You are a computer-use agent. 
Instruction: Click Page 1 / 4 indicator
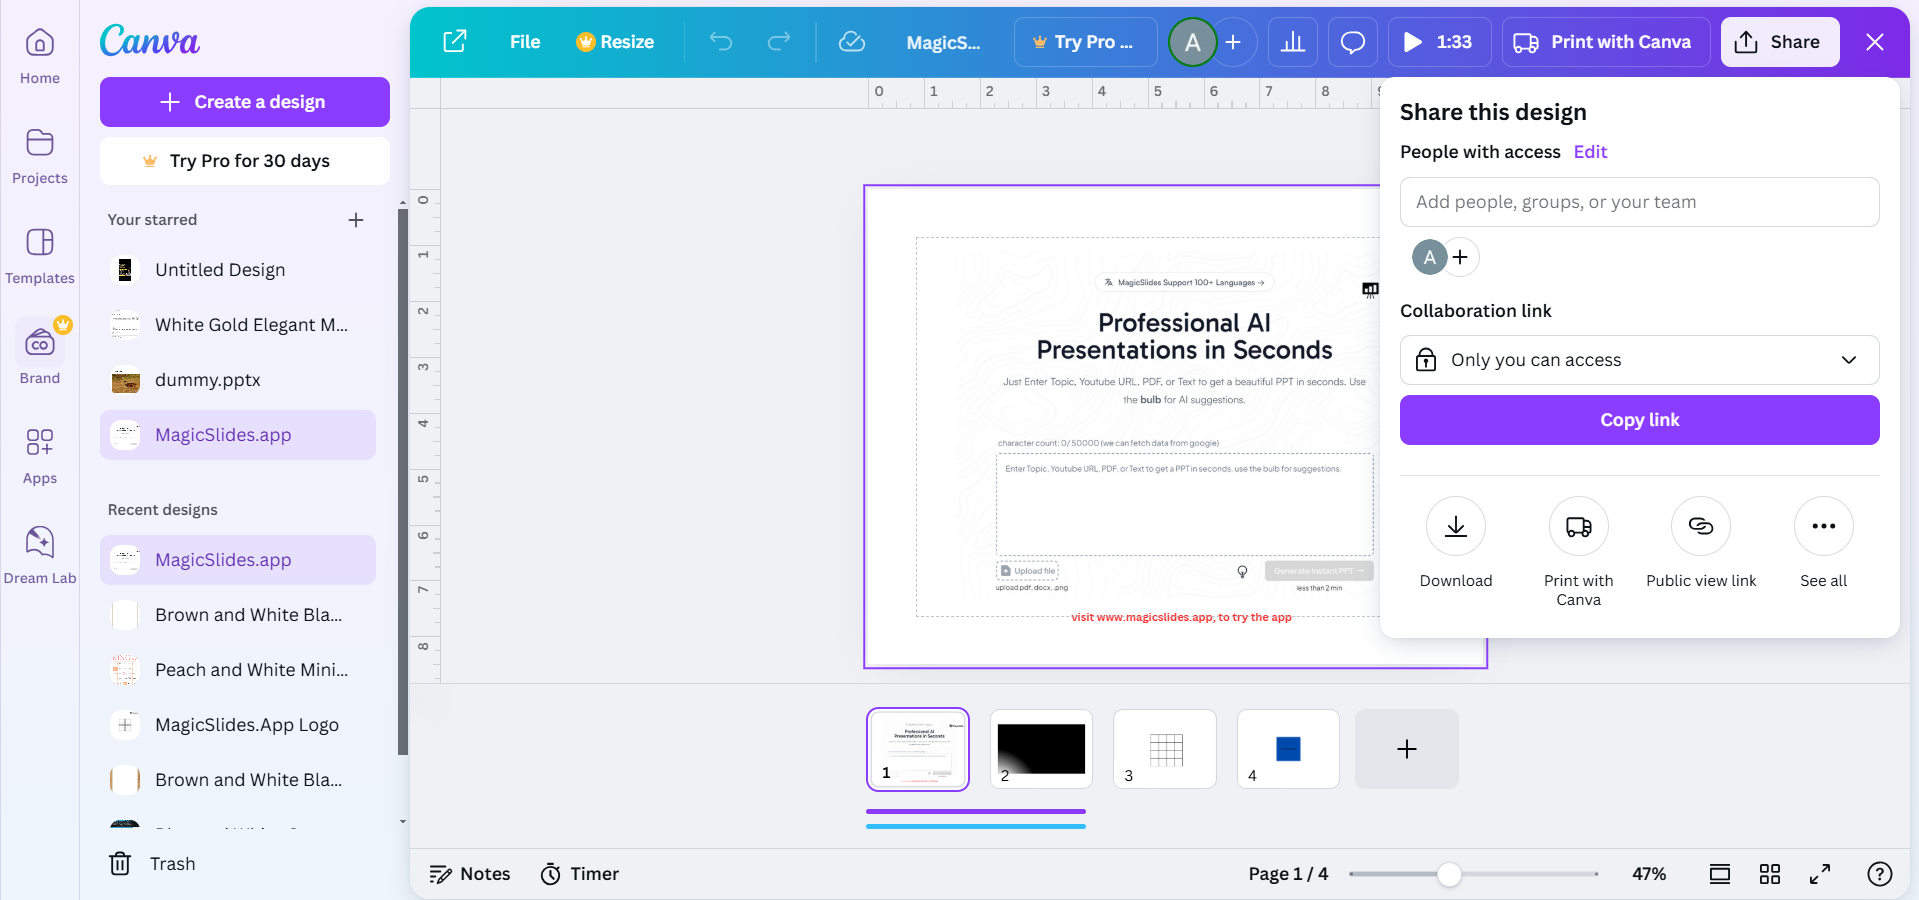[1288, 874]
